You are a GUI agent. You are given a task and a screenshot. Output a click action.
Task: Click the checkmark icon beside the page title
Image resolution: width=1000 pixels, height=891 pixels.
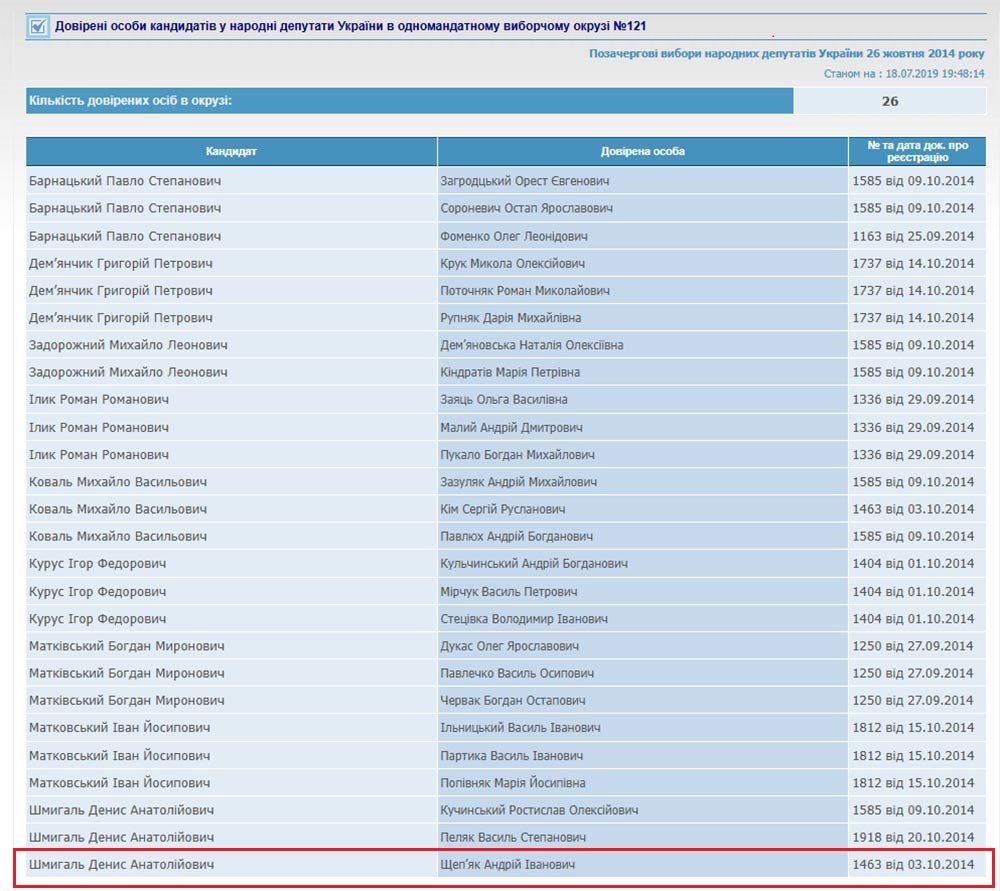(x=38, y=27)
